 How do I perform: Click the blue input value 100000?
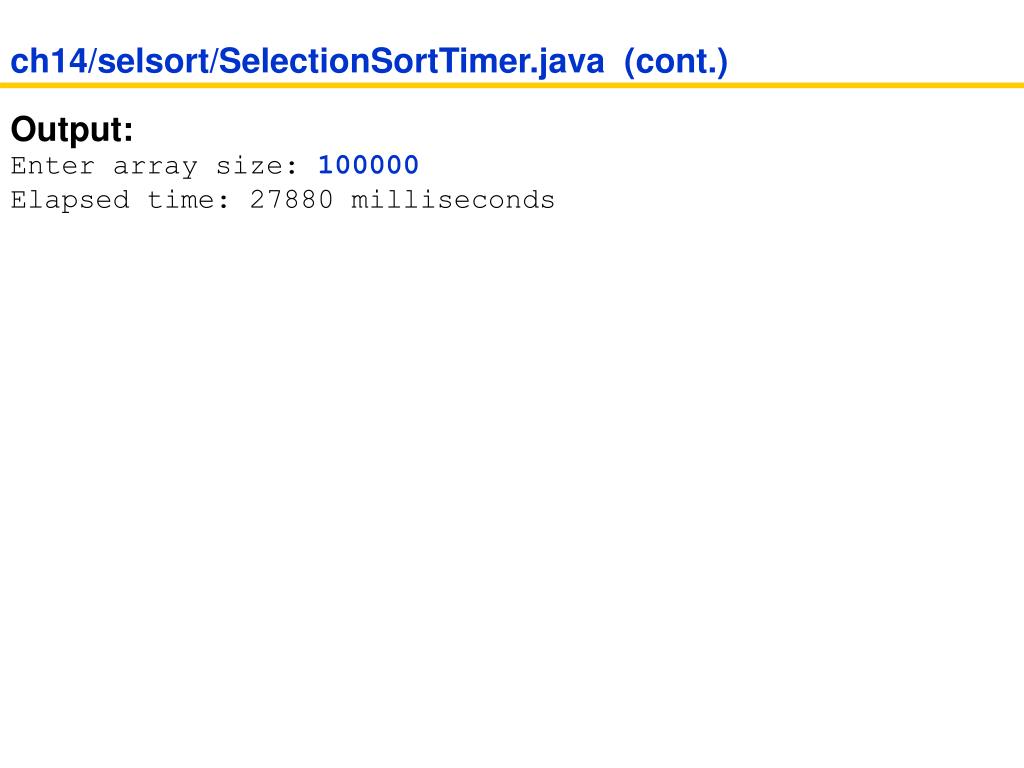368,165
